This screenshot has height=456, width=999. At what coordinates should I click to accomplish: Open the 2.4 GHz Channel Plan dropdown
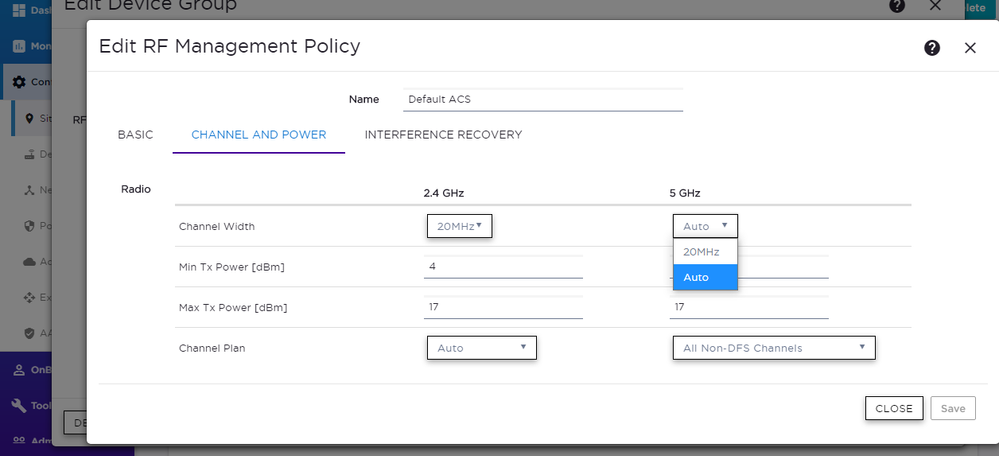coord(481,348)
